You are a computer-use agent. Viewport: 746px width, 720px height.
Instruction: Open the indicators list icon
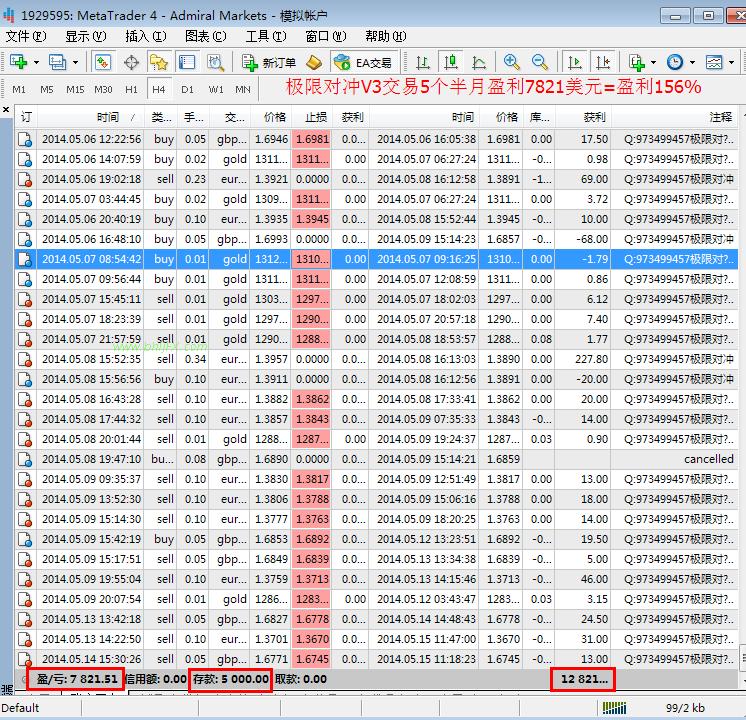tap(637, 62)
